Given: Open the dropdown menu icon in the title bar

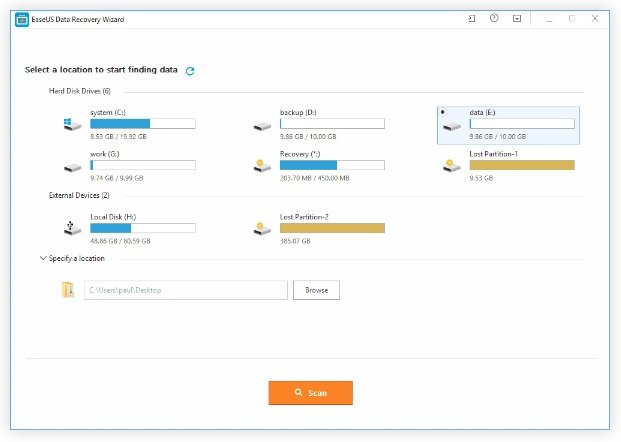Looking at the screenshot, I should click(x=517, y=19).
